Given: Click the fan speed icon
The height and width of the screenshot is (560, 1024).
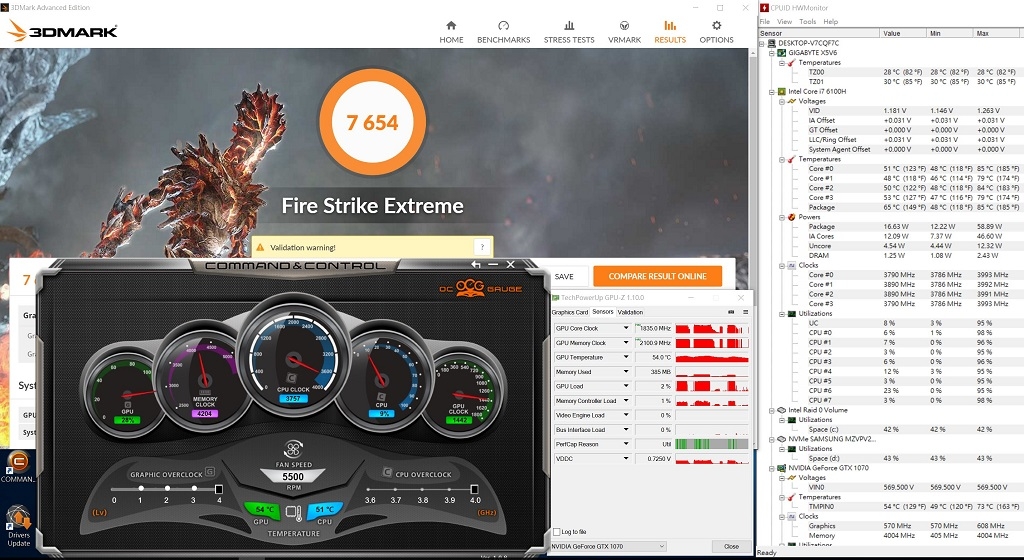Looking at the screenshot, I should pyautogui.click(x=293, y=449).
